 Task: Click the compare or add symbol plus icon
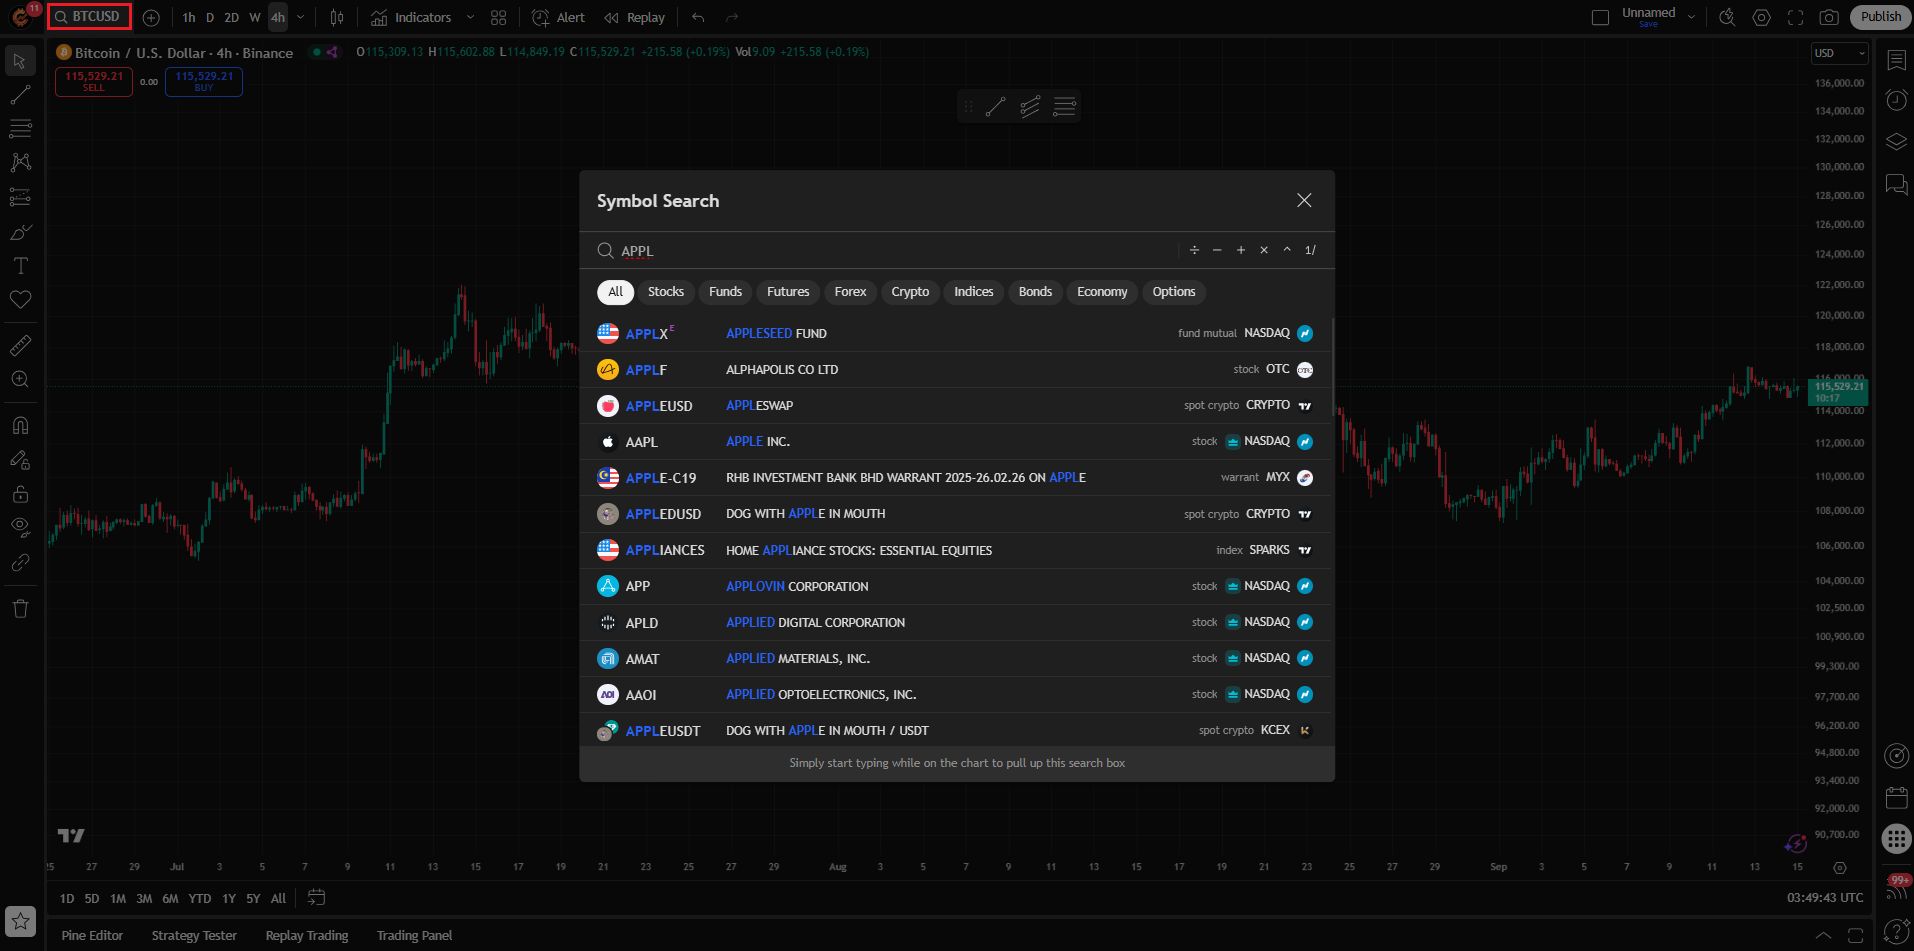[151, 18]
